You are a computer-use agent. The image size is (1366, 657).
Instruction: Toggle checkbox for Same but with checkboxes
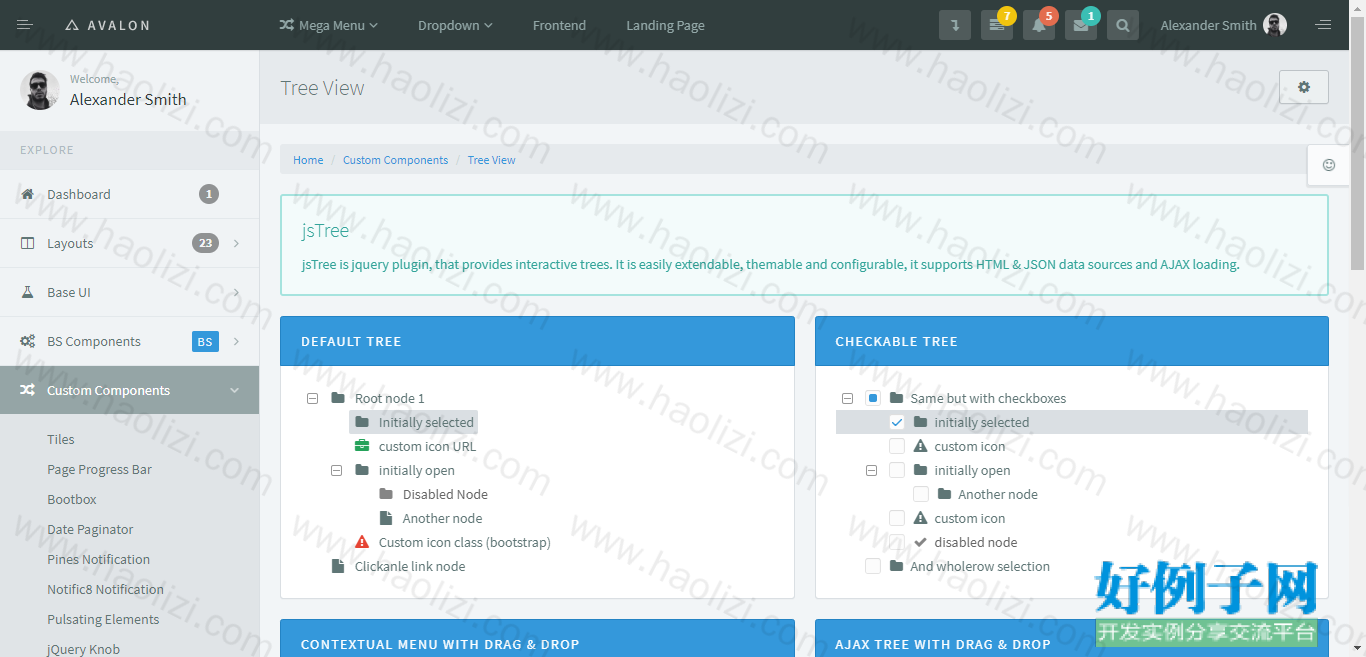[x=873, y=398]
